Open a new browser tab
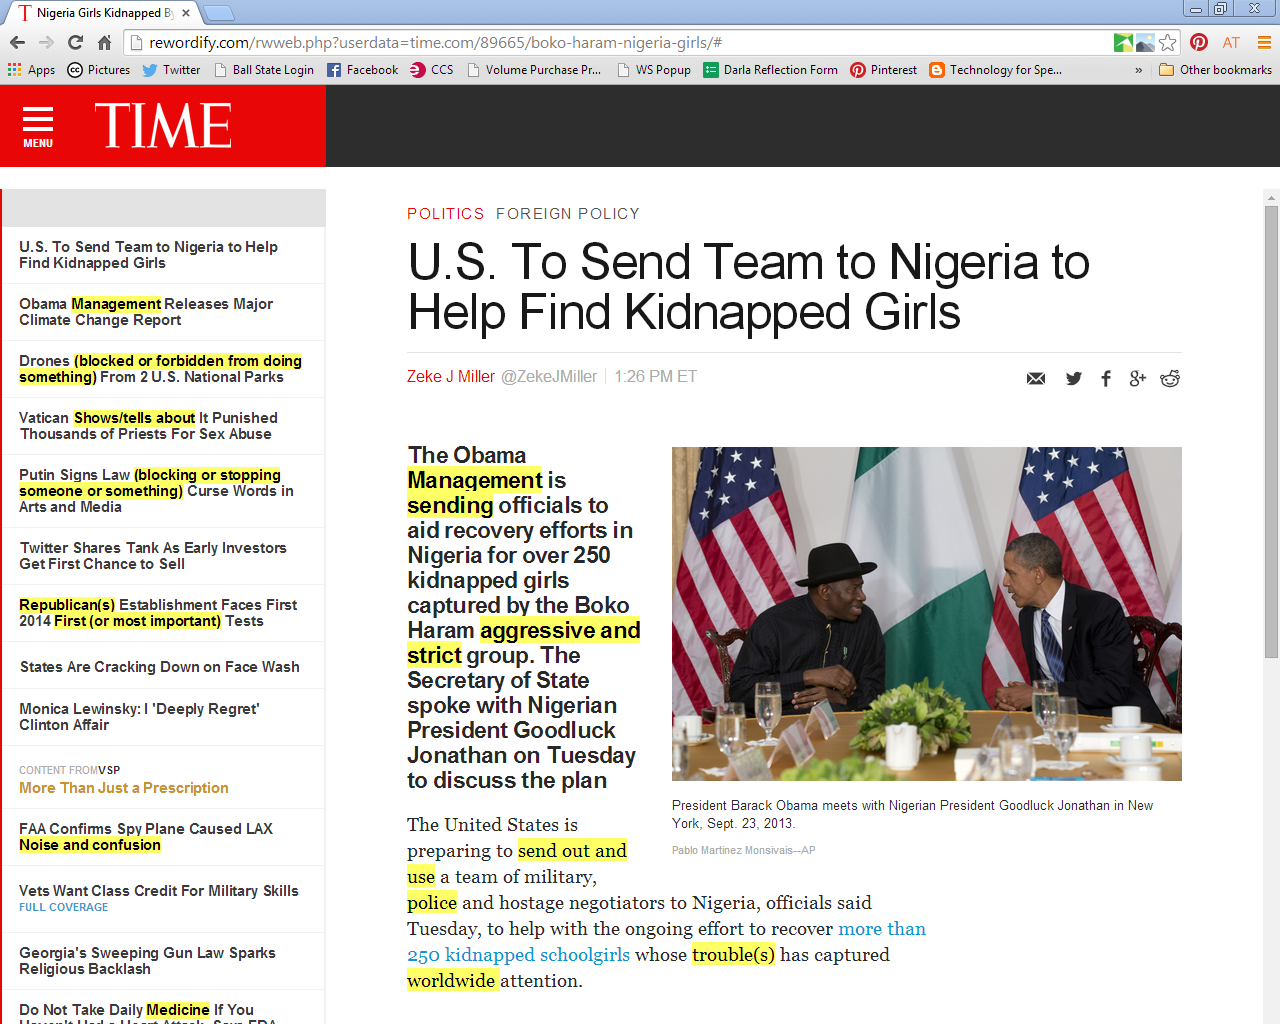The width and height of the screenshot is (1280, 1024). pos(219,13)
